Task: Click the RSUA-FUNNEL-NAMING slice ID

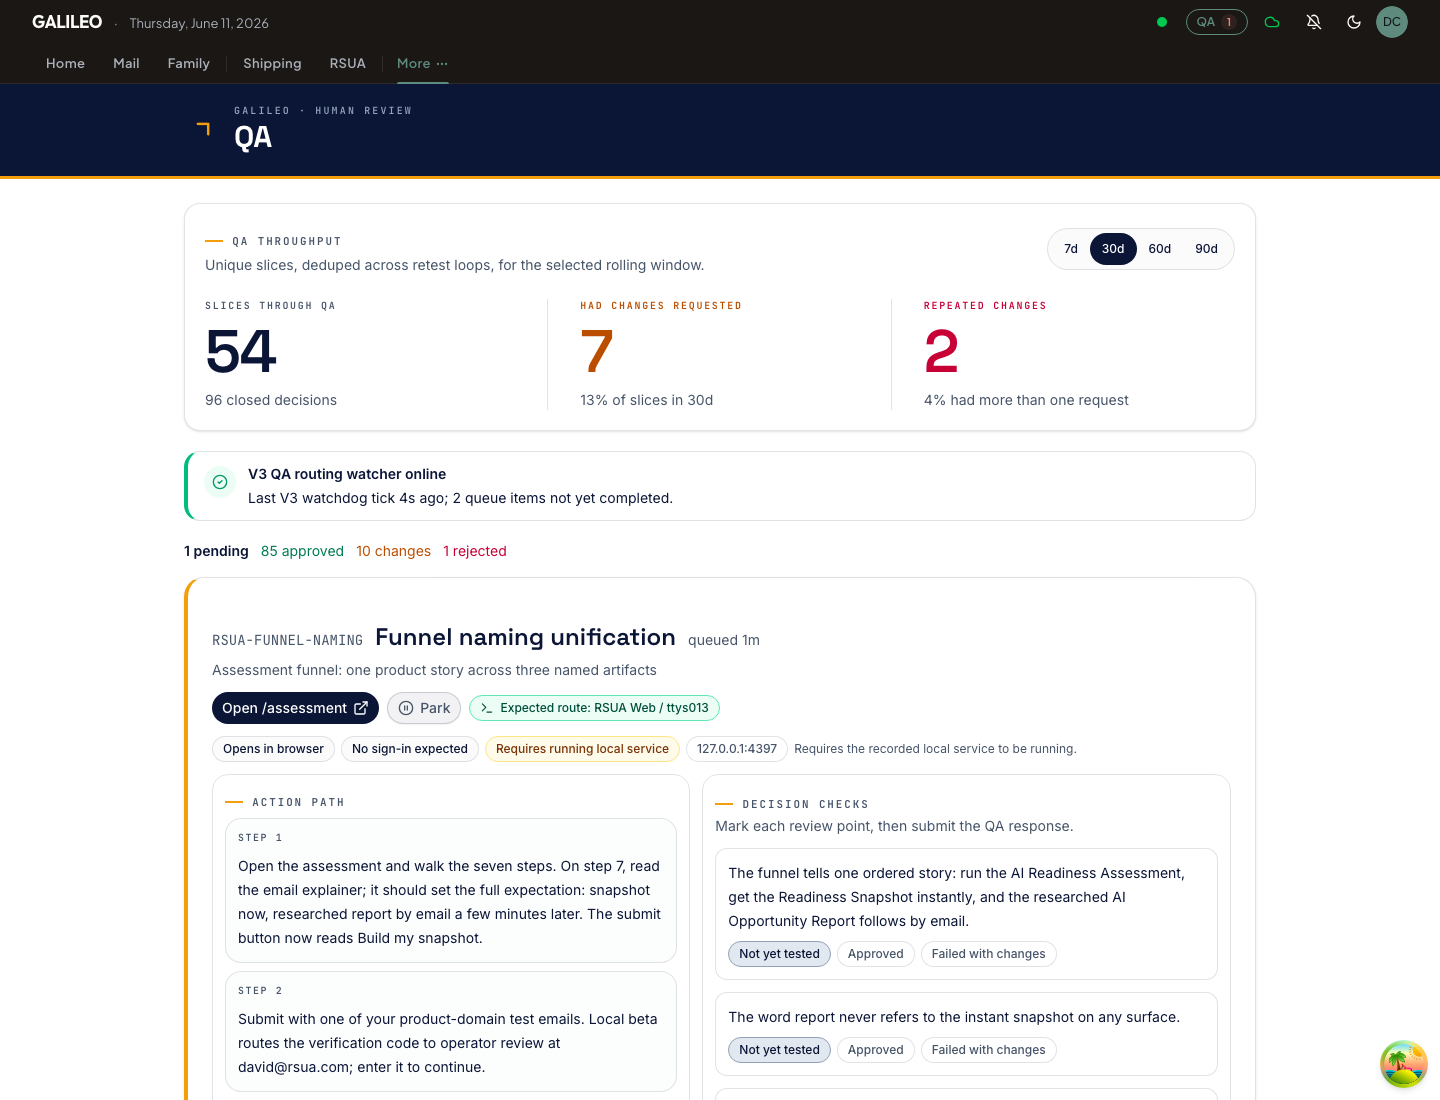Action: point(287,640)
